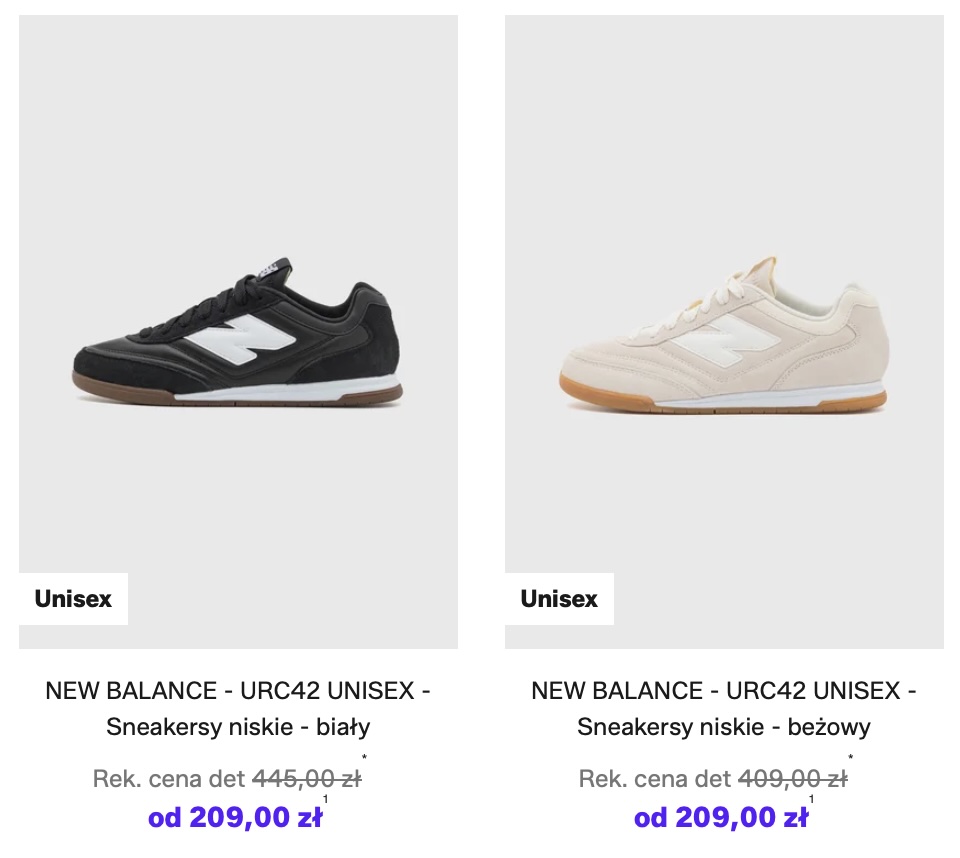The height and width of the screenshot is (858, 960).
Task: Open the URC42 Sneakersy niskie - beżowy title link
Action: click(724, 708)
